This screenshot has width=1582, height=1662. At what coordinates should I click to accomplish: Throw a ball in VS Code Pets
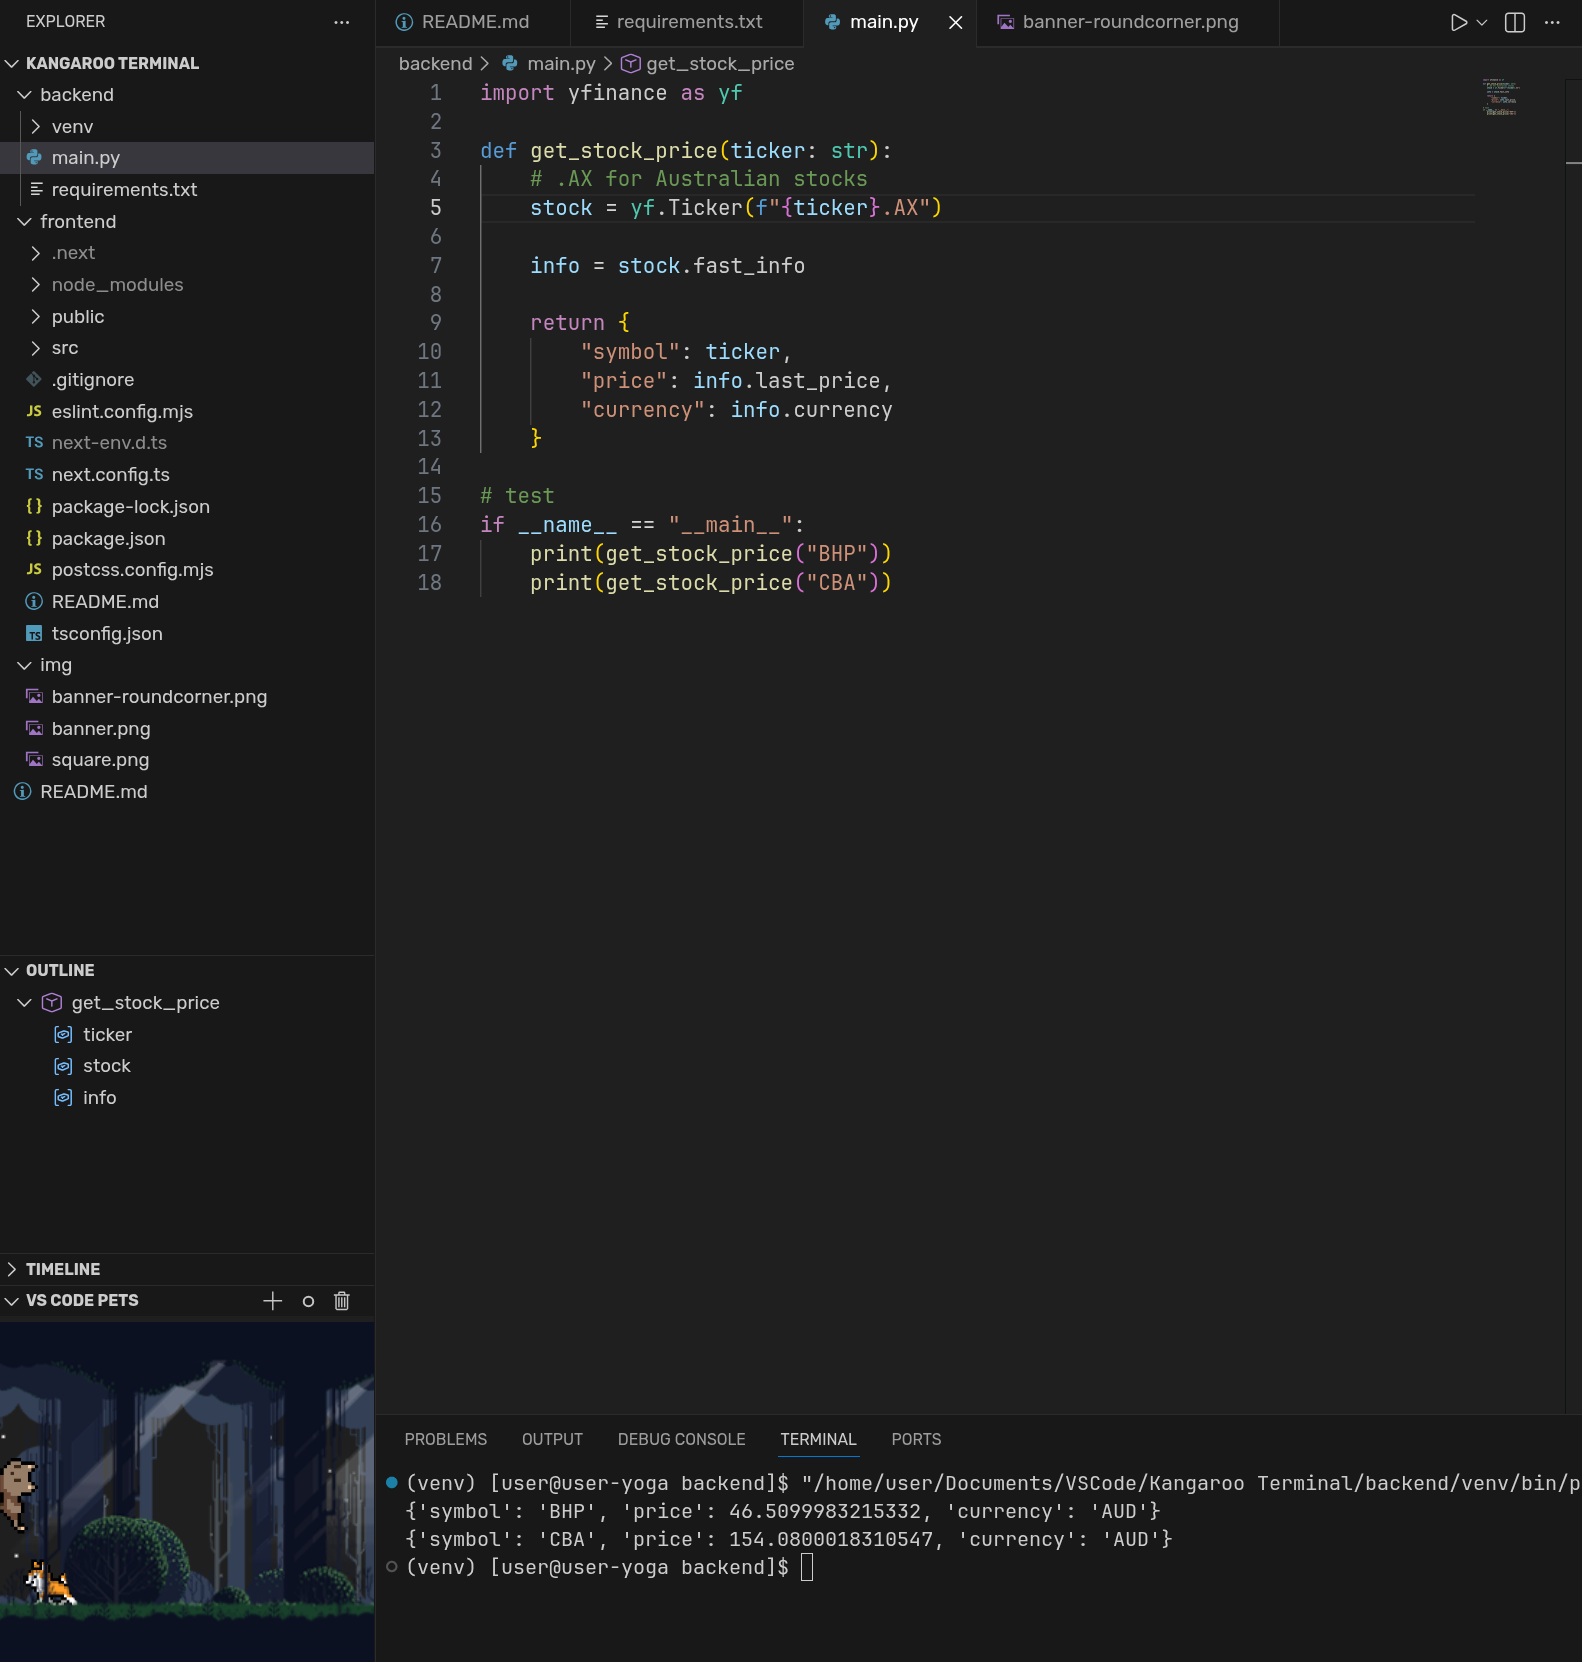click(308, 1301)
